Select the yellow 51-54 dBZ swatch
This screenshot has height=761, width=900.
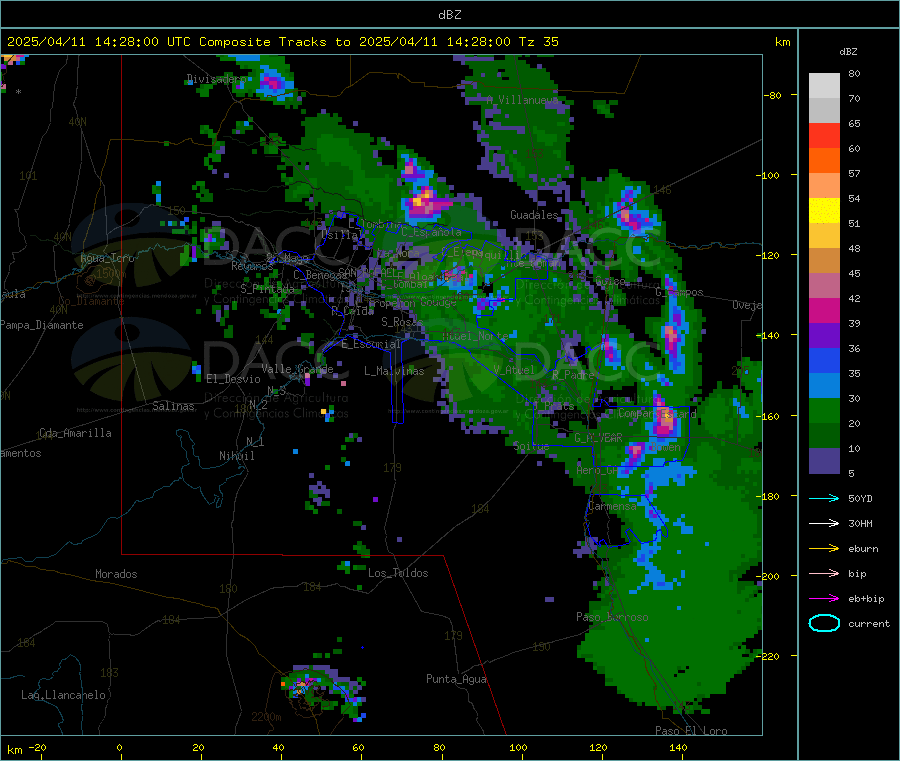point(824,211)
